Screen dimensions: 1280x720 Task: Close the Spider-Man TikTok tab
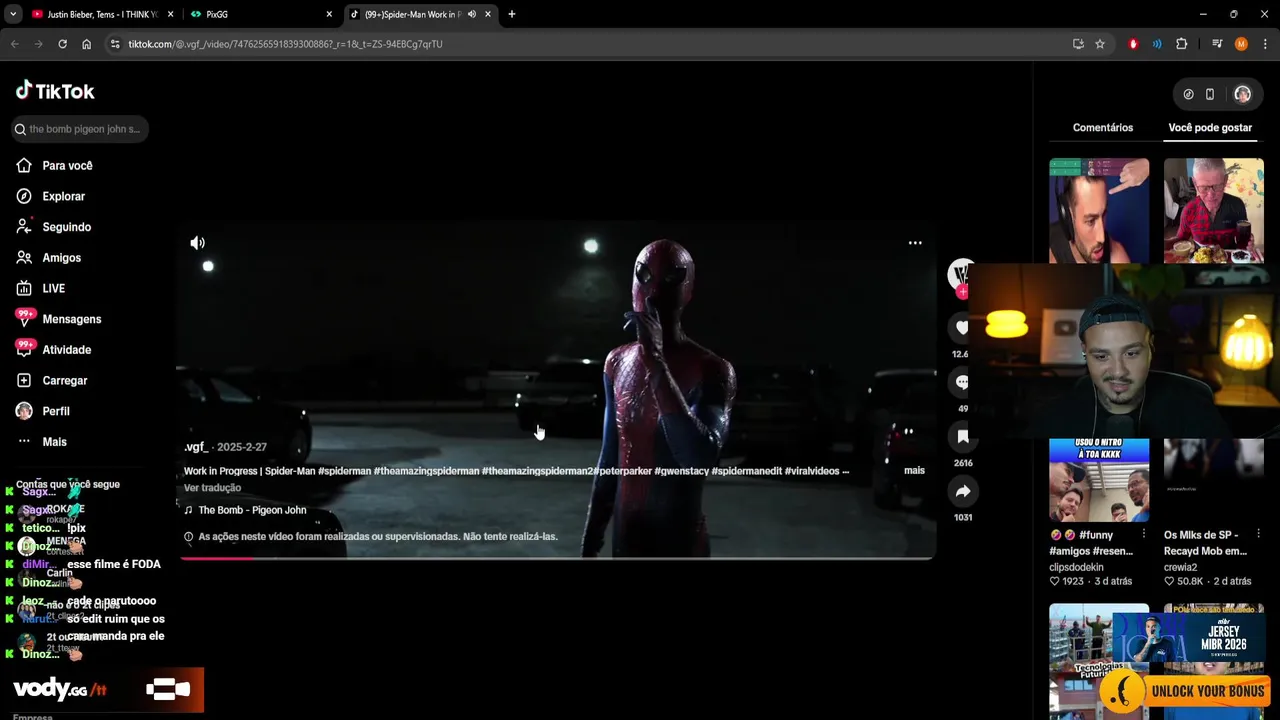[x=488, y=14]
